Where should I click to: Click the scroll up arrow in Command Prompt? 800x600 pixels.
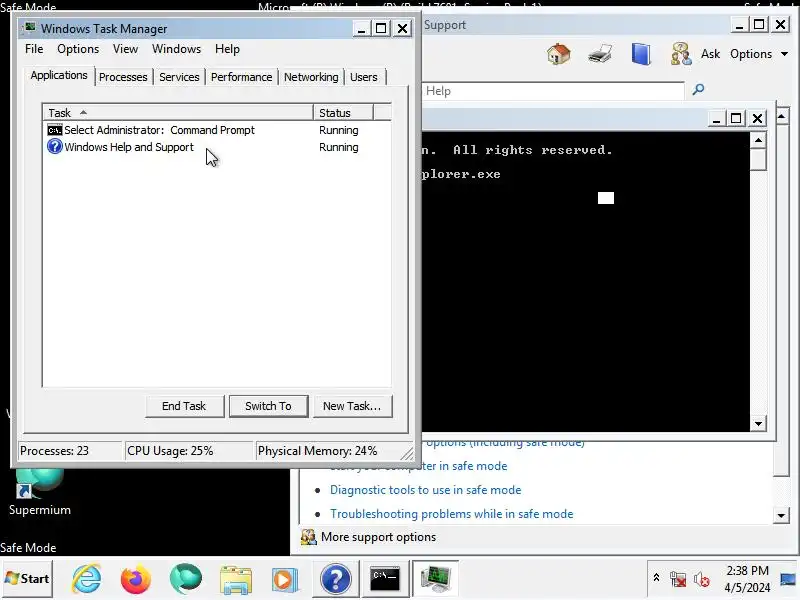(758, 140)
